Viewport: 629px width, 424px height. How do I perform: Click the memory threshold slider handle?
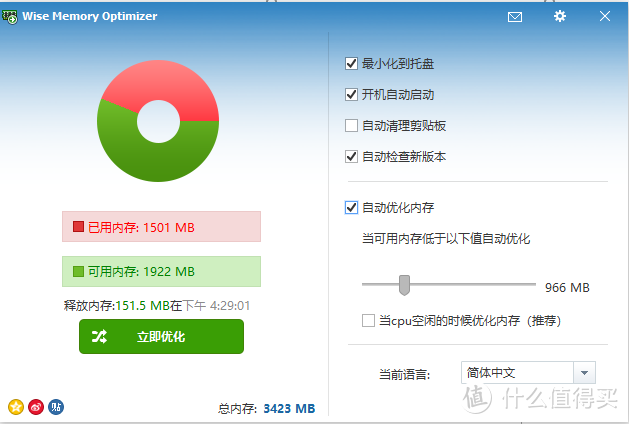404,285
